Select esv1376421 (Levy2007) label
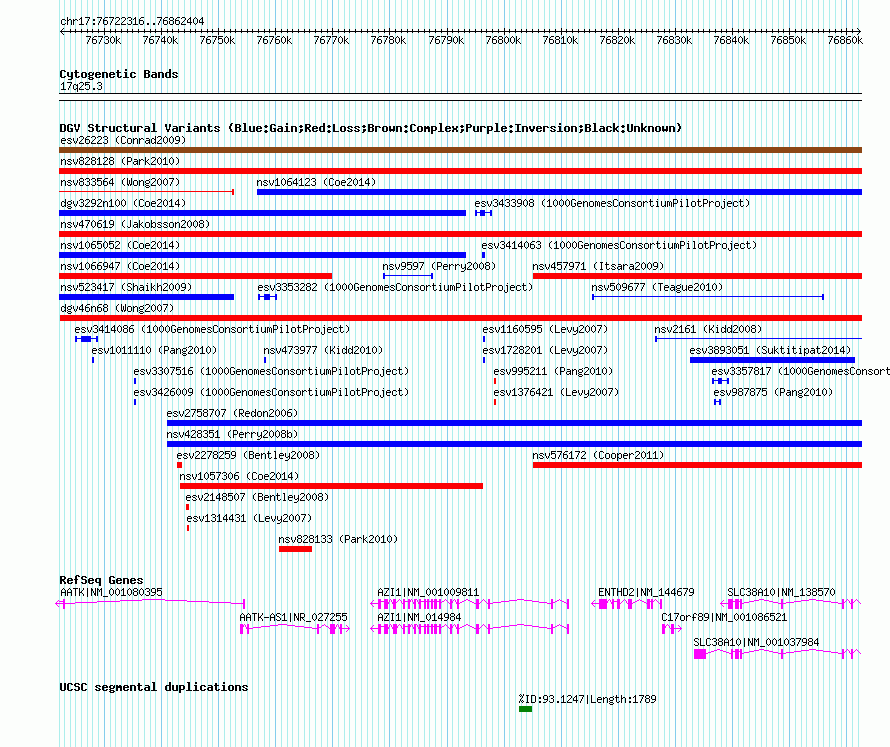 556,392
